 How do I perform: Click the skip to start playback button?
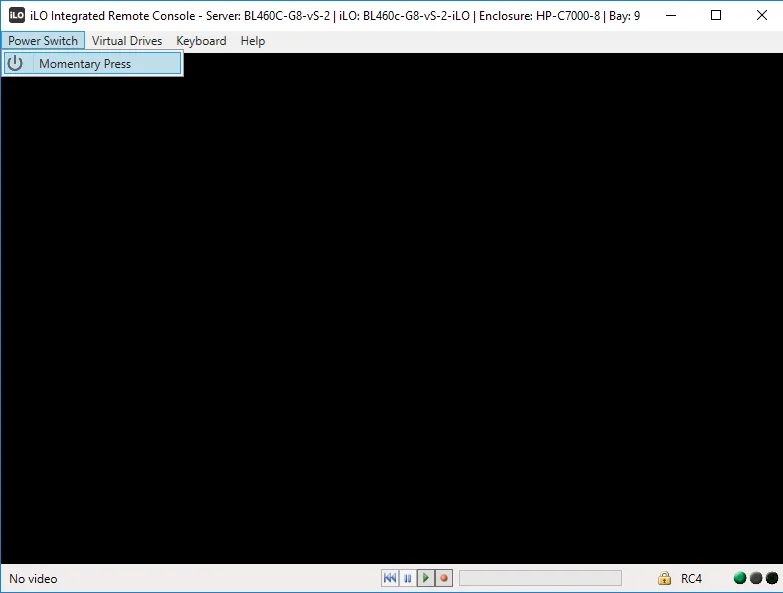390,578
